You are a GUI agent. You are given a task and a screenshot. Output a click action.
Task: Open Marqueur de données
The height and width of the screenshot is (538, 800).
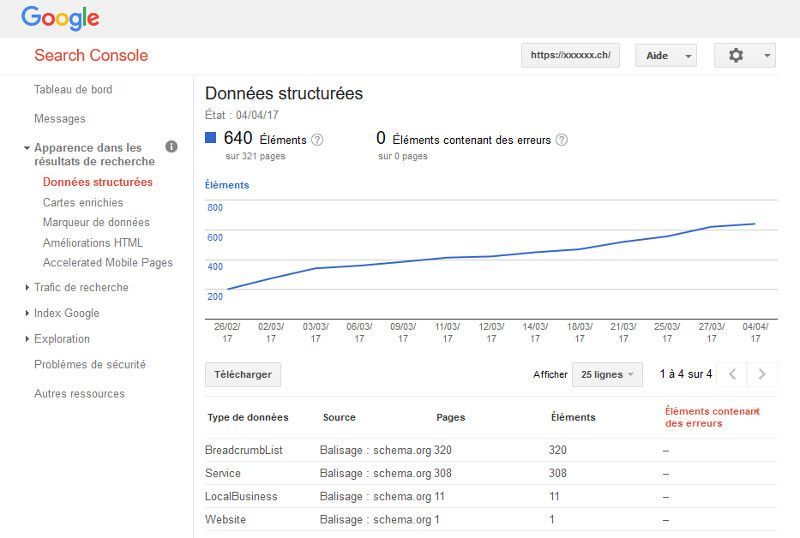96,222
